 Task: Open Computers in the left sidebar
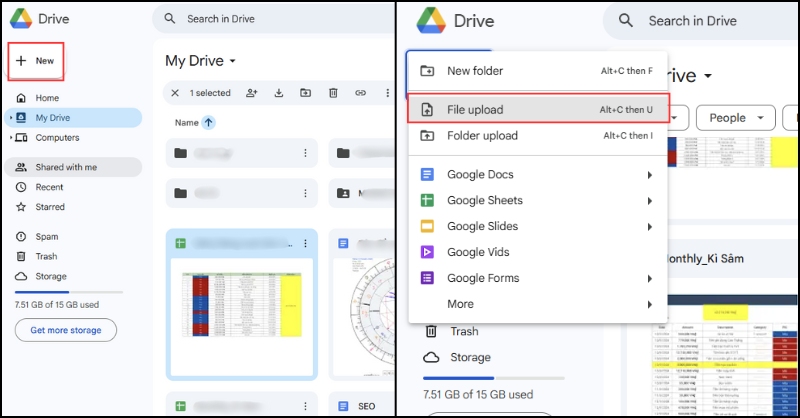click(57, 138)
